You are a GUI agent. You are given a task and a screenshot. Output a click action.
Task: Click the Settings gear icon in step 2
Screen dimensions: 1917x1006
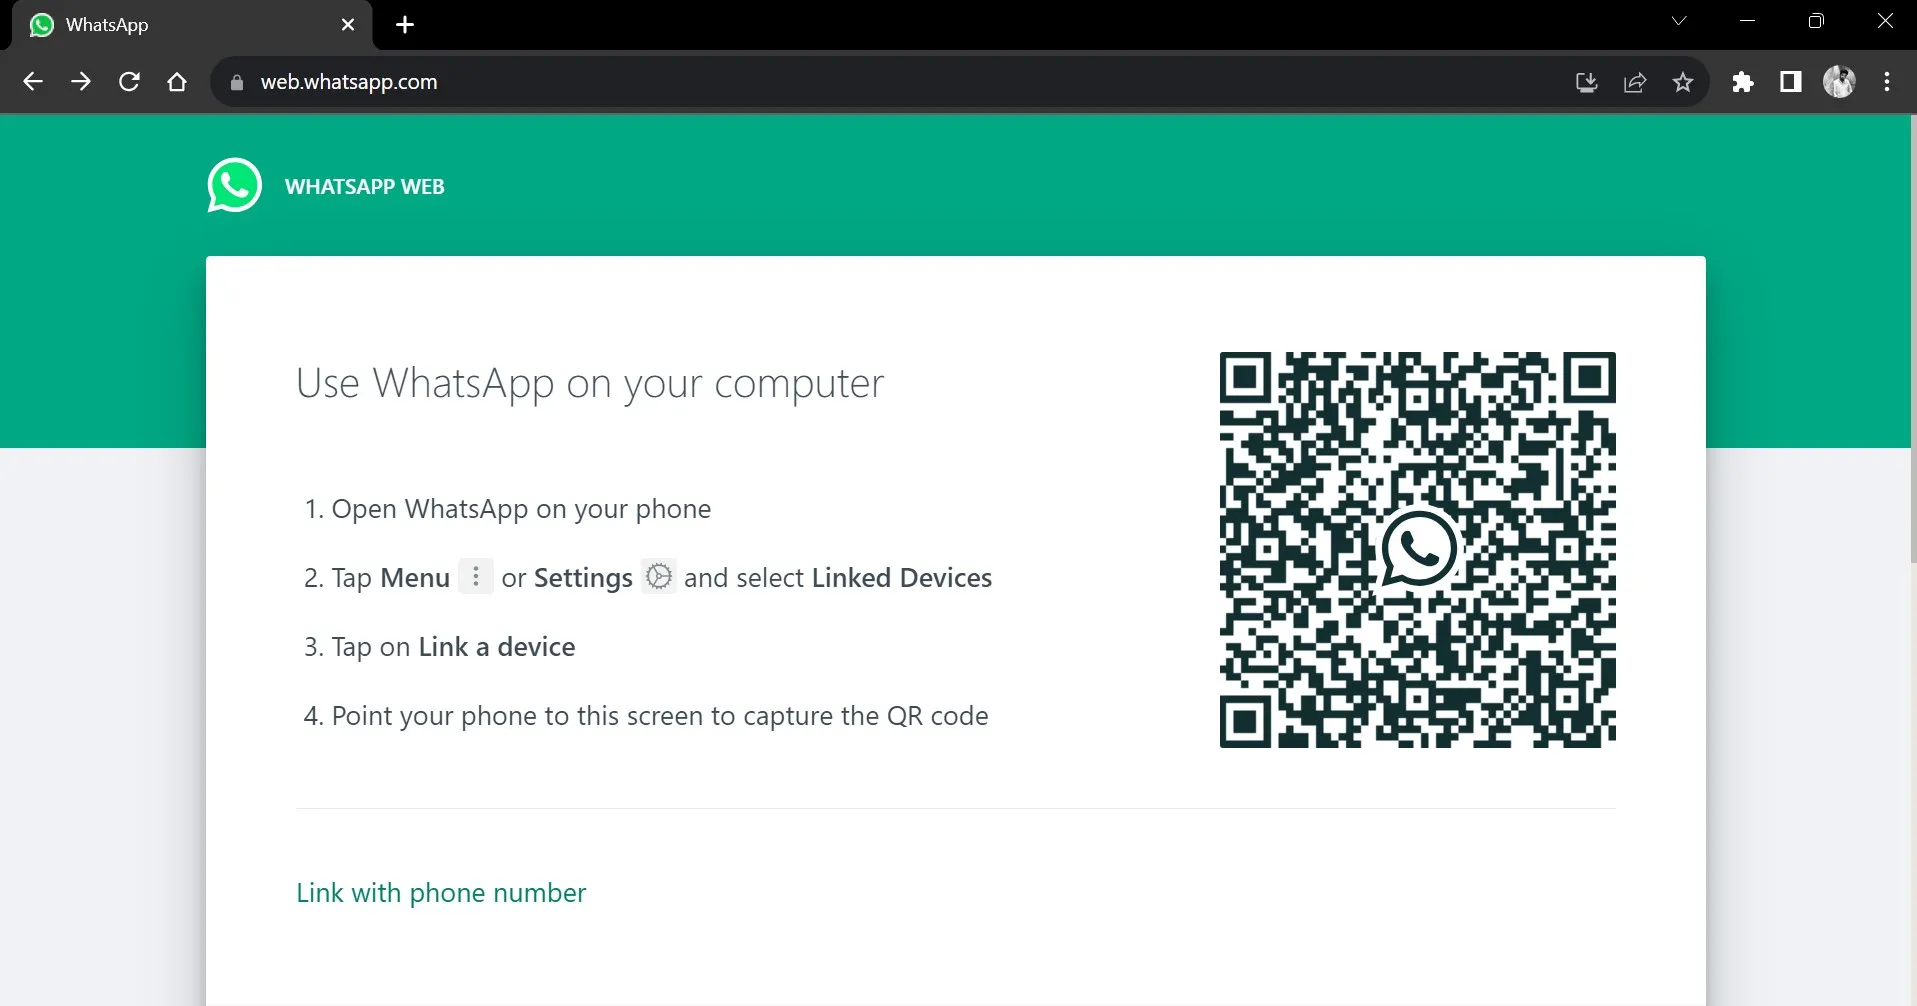(658, 577)
